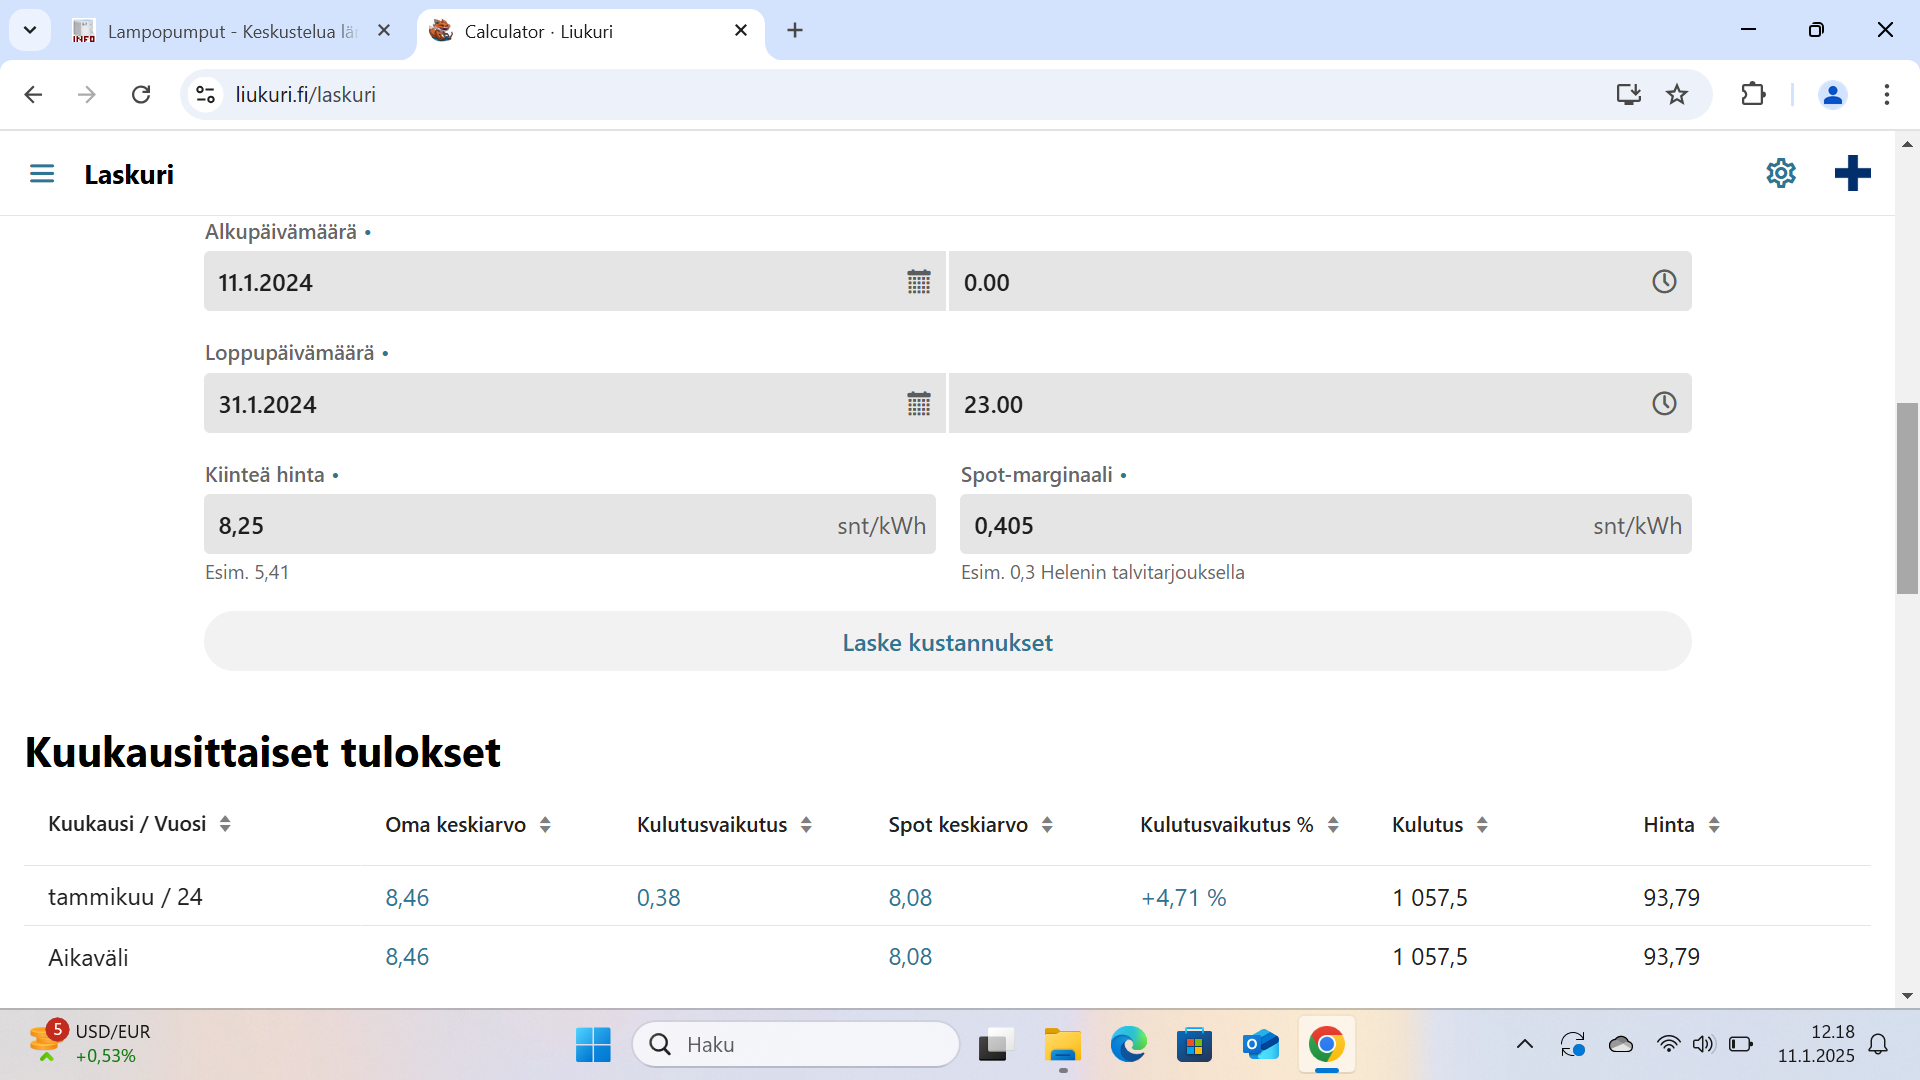Switch to the Lampopumput browser tab
This screenshot has height=1080, width=1920.
pos(230,31)
